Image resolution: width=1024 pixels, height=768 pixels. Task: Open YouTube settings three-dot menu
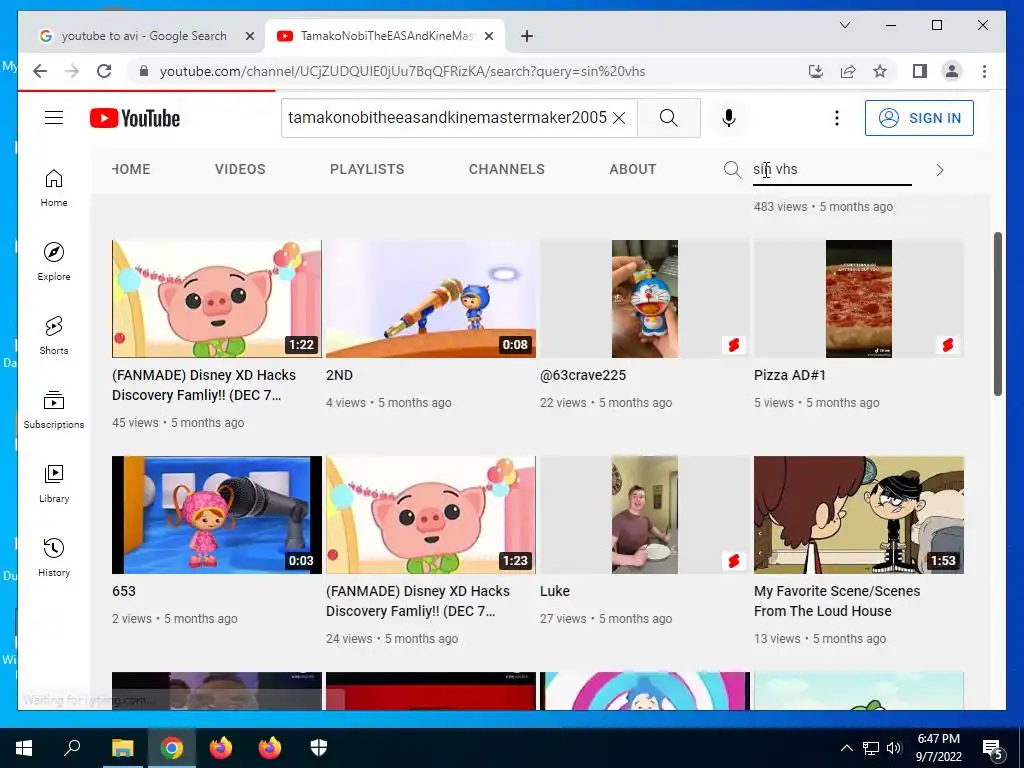(837, 118)
